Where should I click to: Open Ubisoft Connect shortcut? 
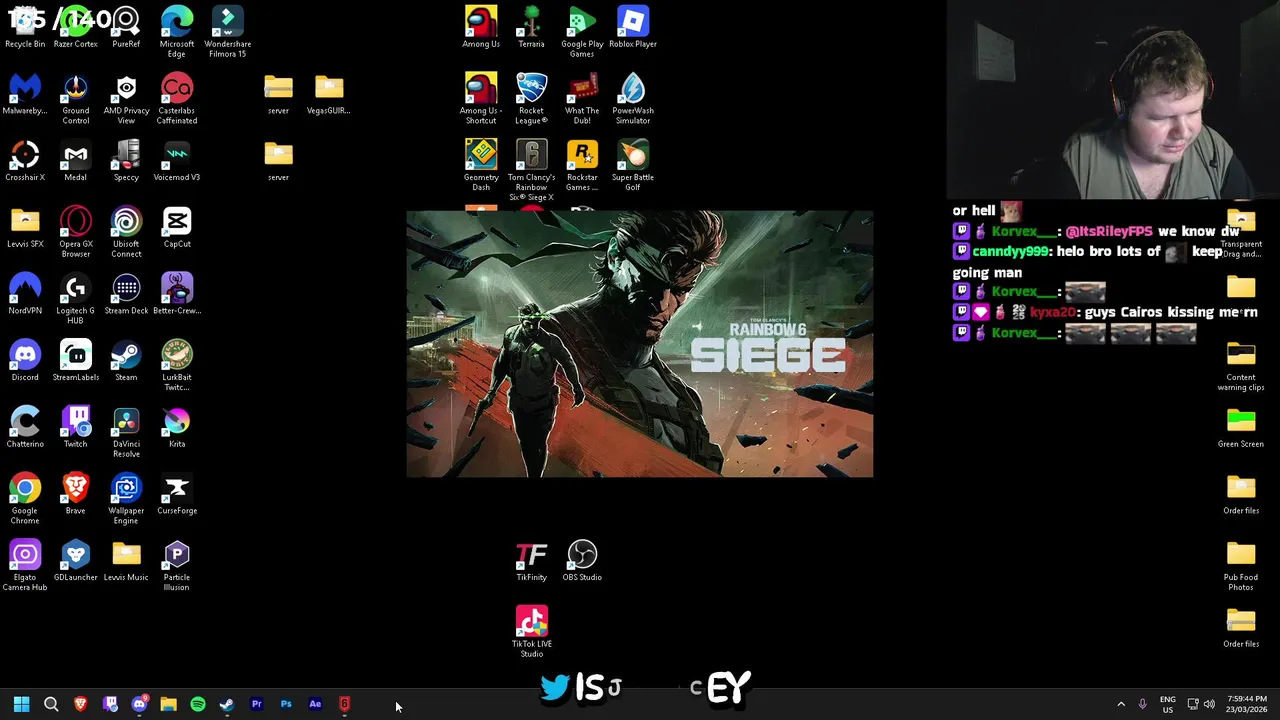click(x=126, y=232)
